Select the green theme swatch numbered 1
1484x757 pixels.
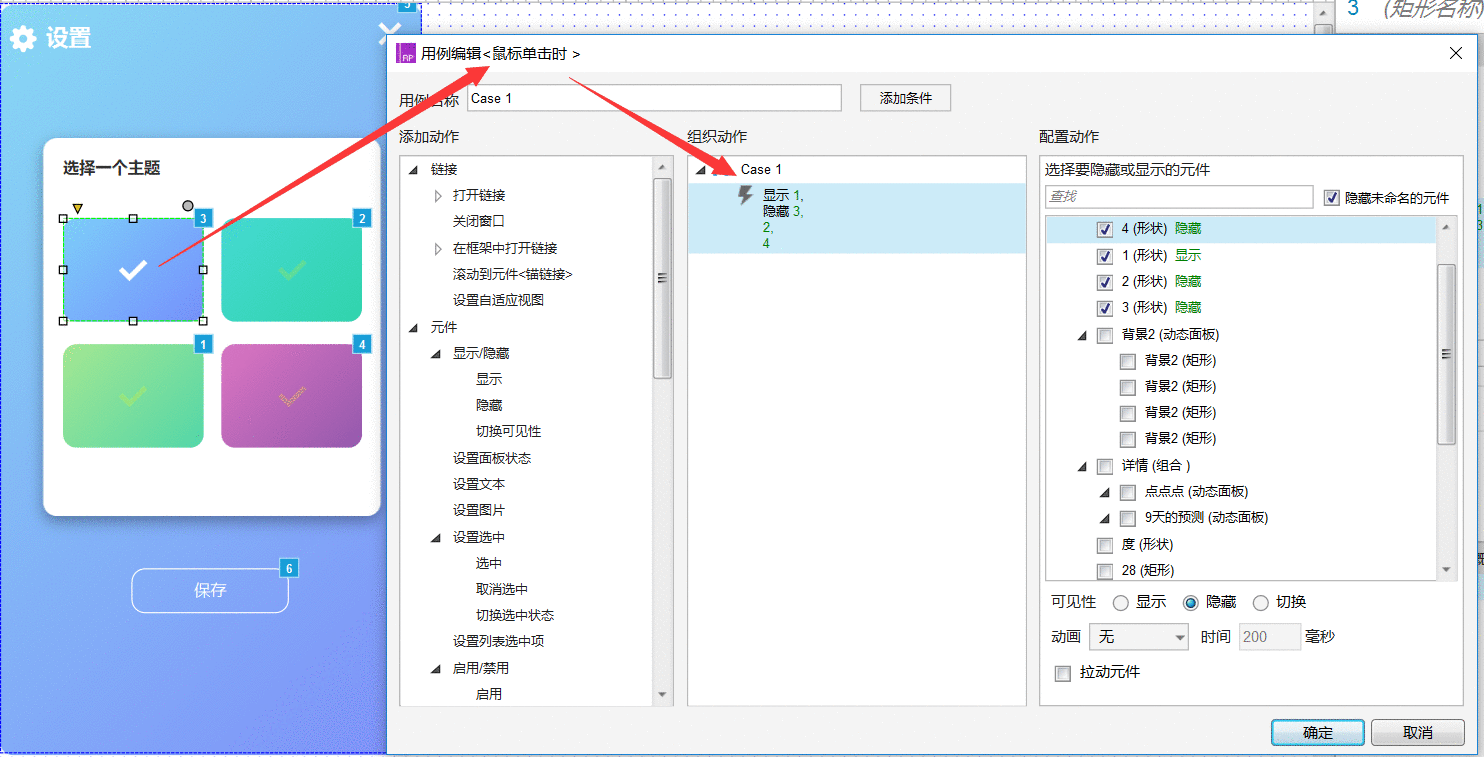click(133, 396)
